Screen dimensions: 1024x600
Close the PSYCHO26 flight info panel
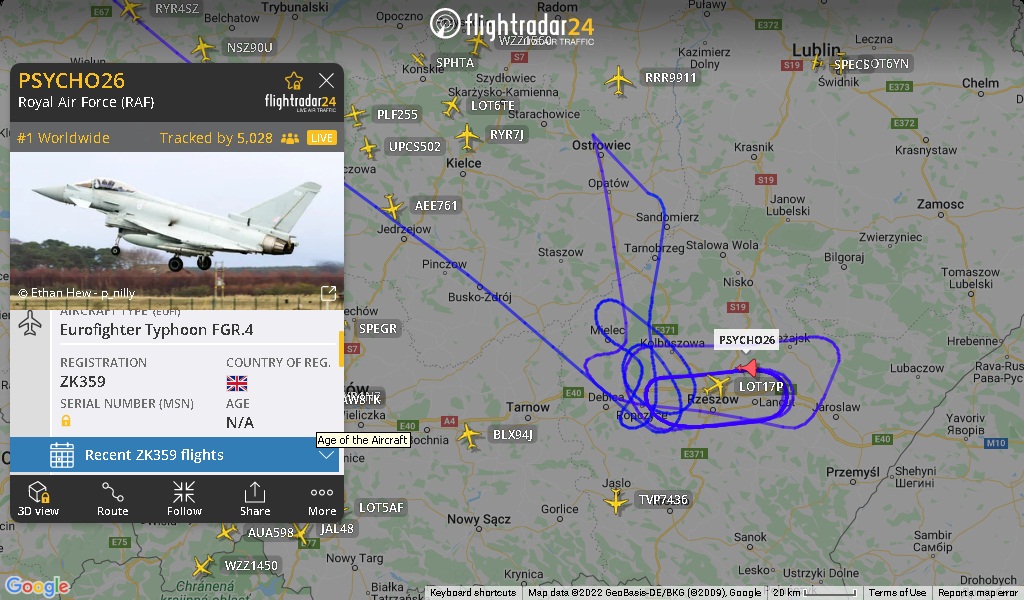coord(327,80)
